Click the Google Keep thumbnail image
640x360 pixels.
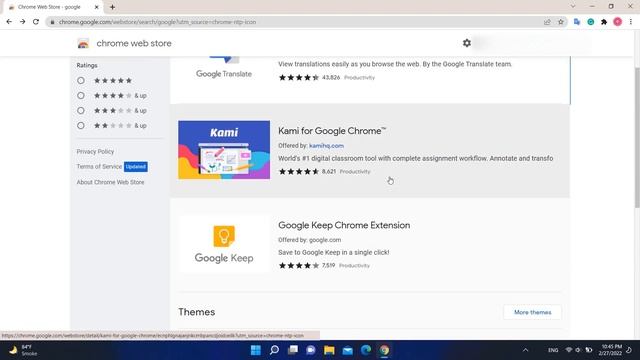(x=224, y=244)
